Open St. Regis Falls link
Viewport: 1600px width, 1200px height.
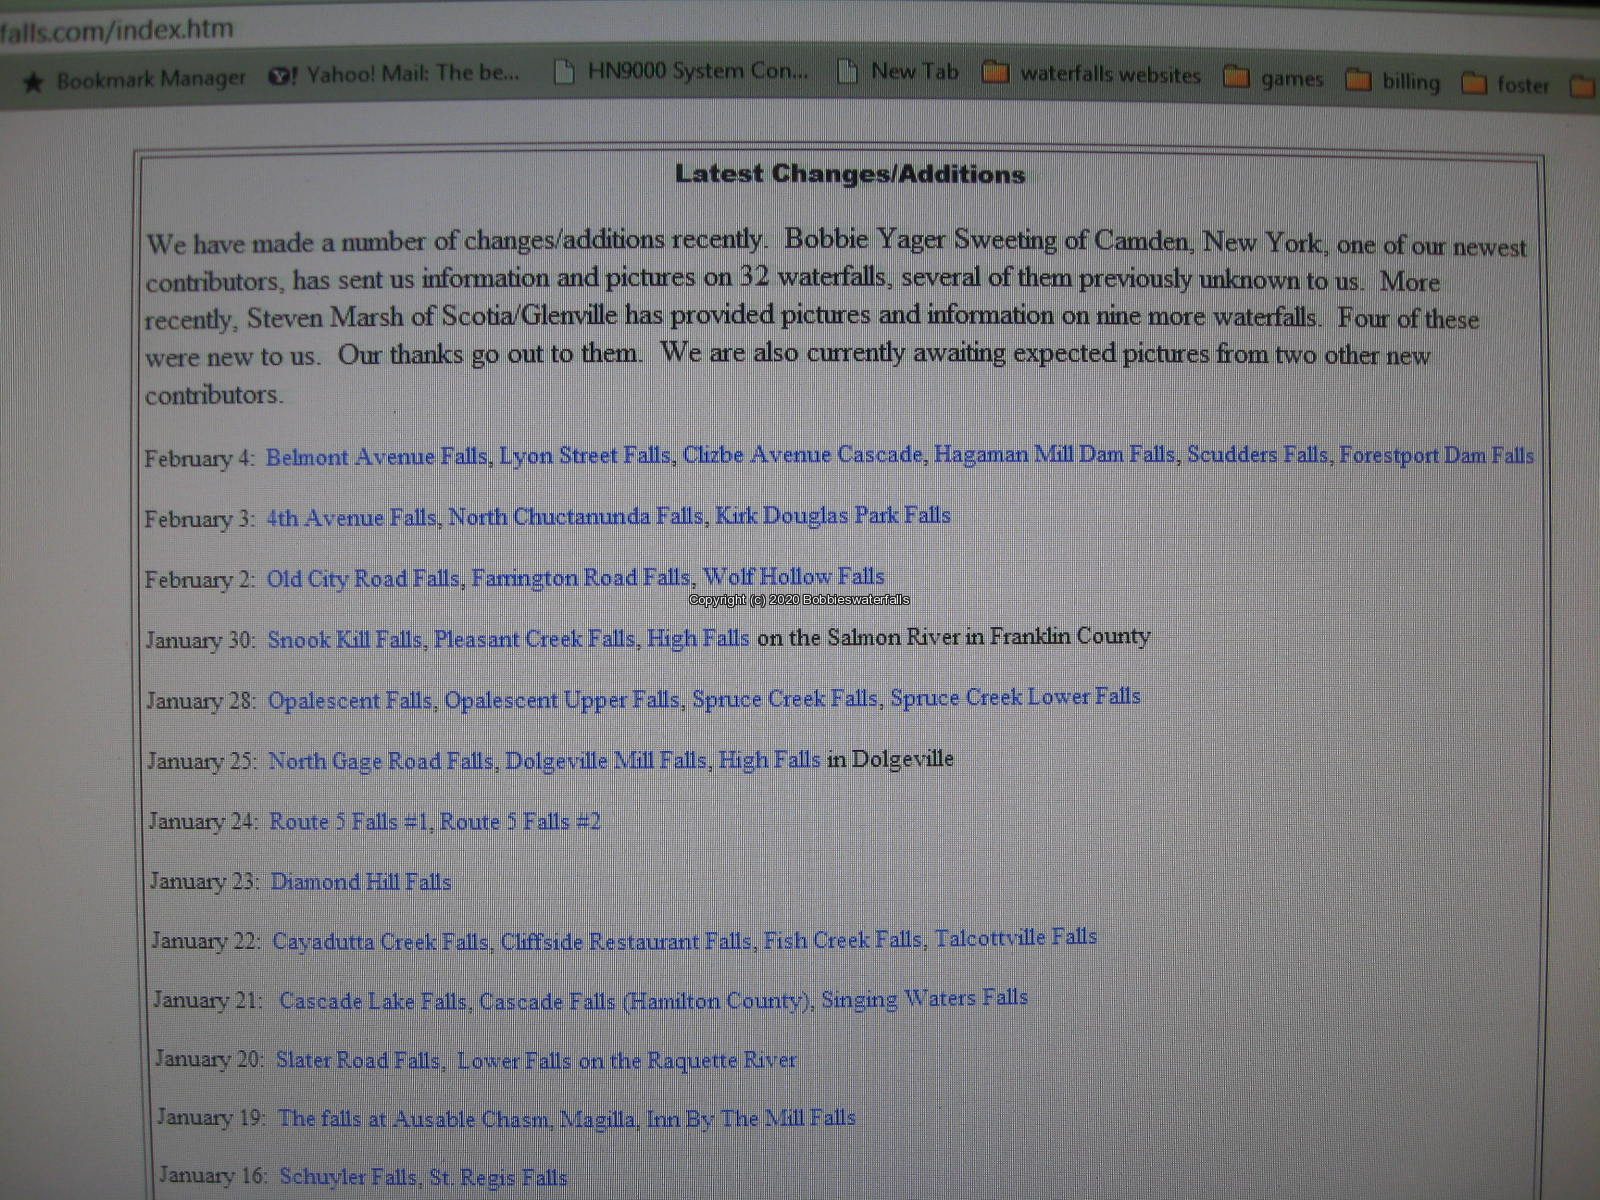pos(498,1177)
